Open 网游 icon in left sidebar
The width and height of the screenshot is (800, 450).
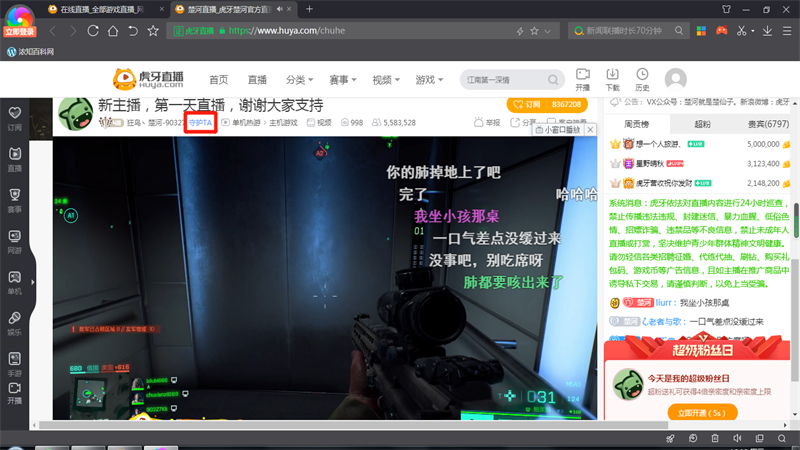click(x=15, y=241)
